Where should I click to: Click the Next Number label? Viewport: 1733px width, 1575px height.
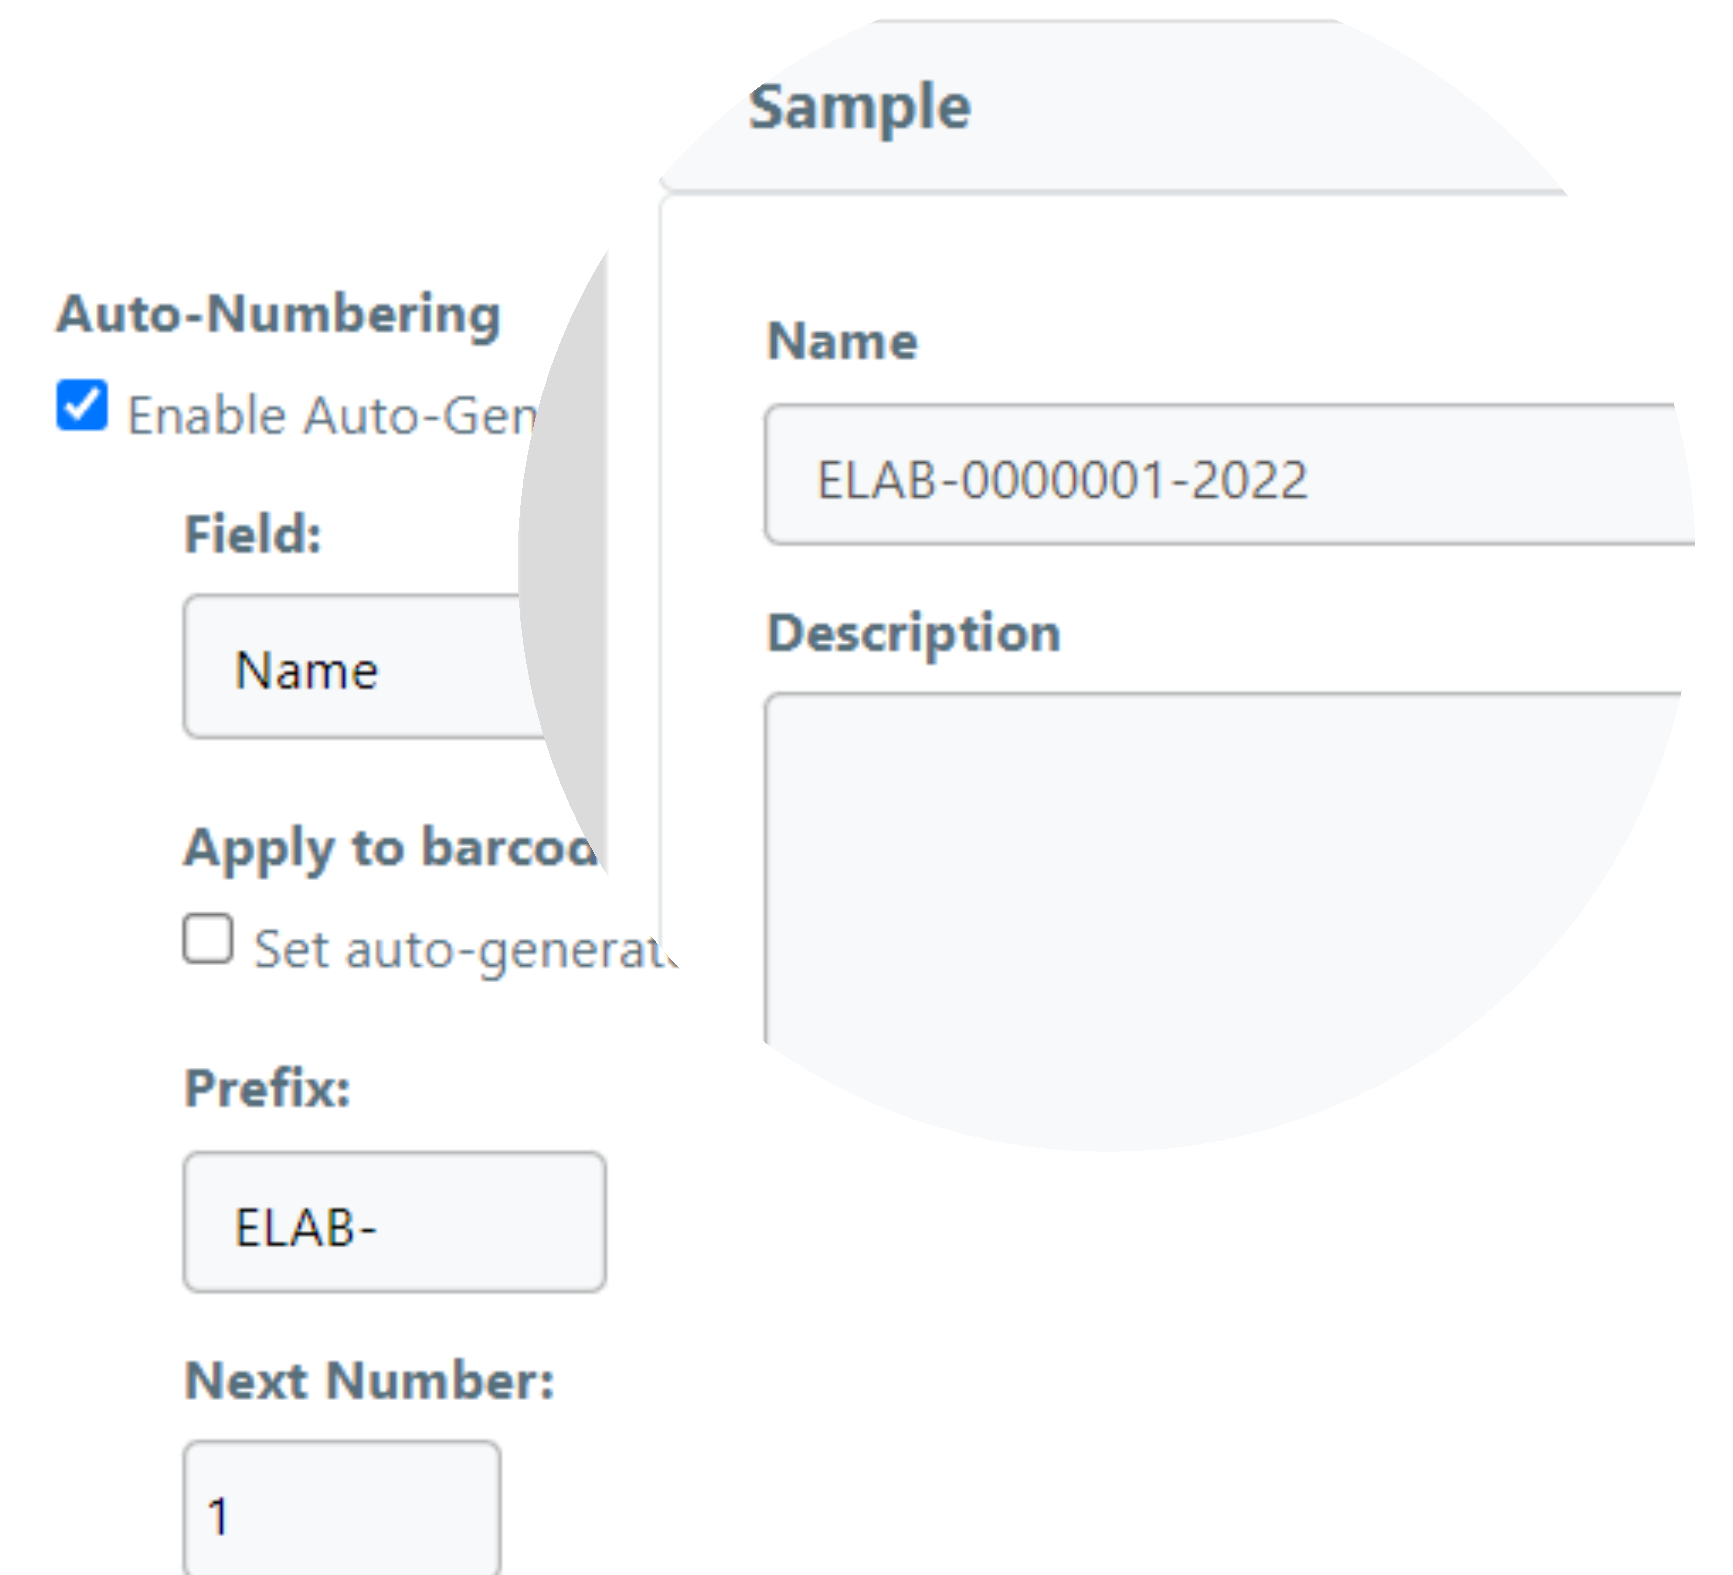click(369, 1381)
